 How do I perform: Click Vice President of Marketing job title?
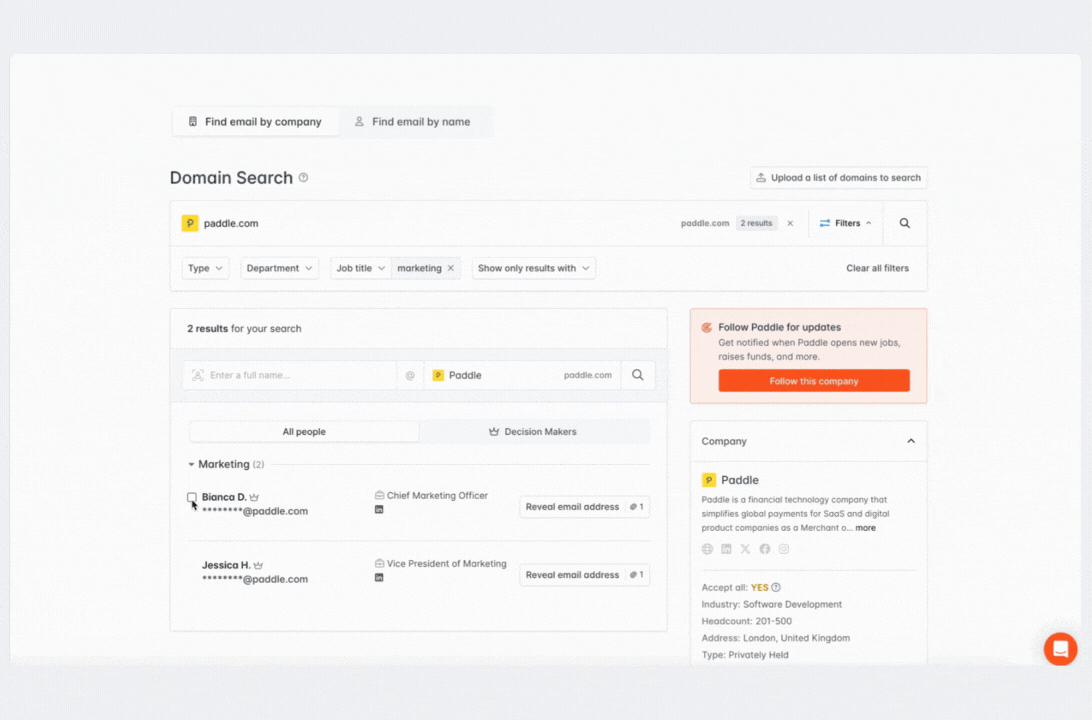click(x=446, y=564)
